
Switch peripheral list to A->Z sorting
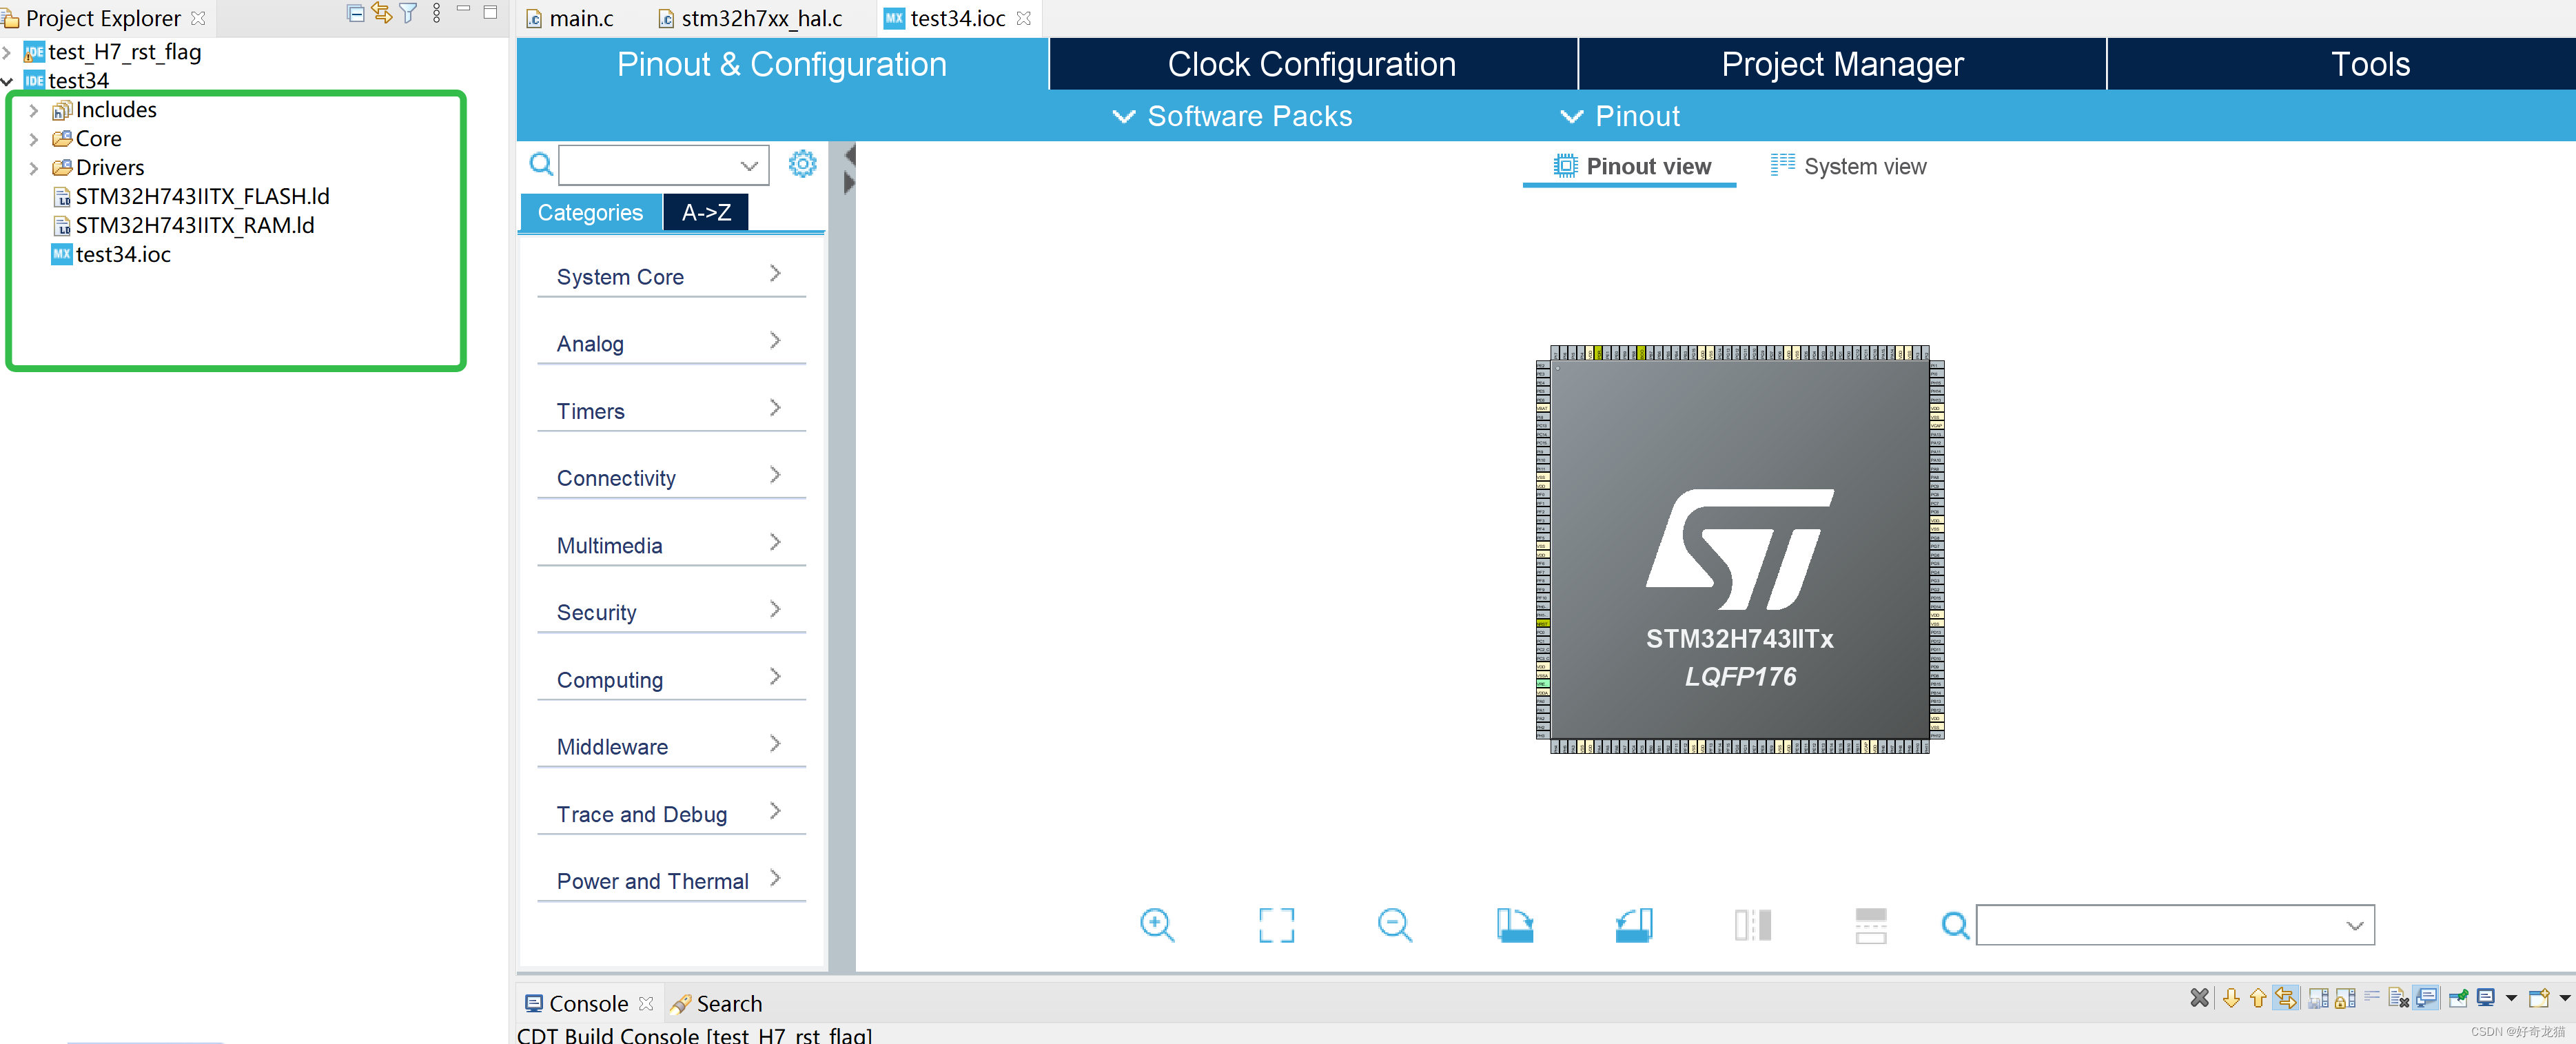(x=705, y=212)
